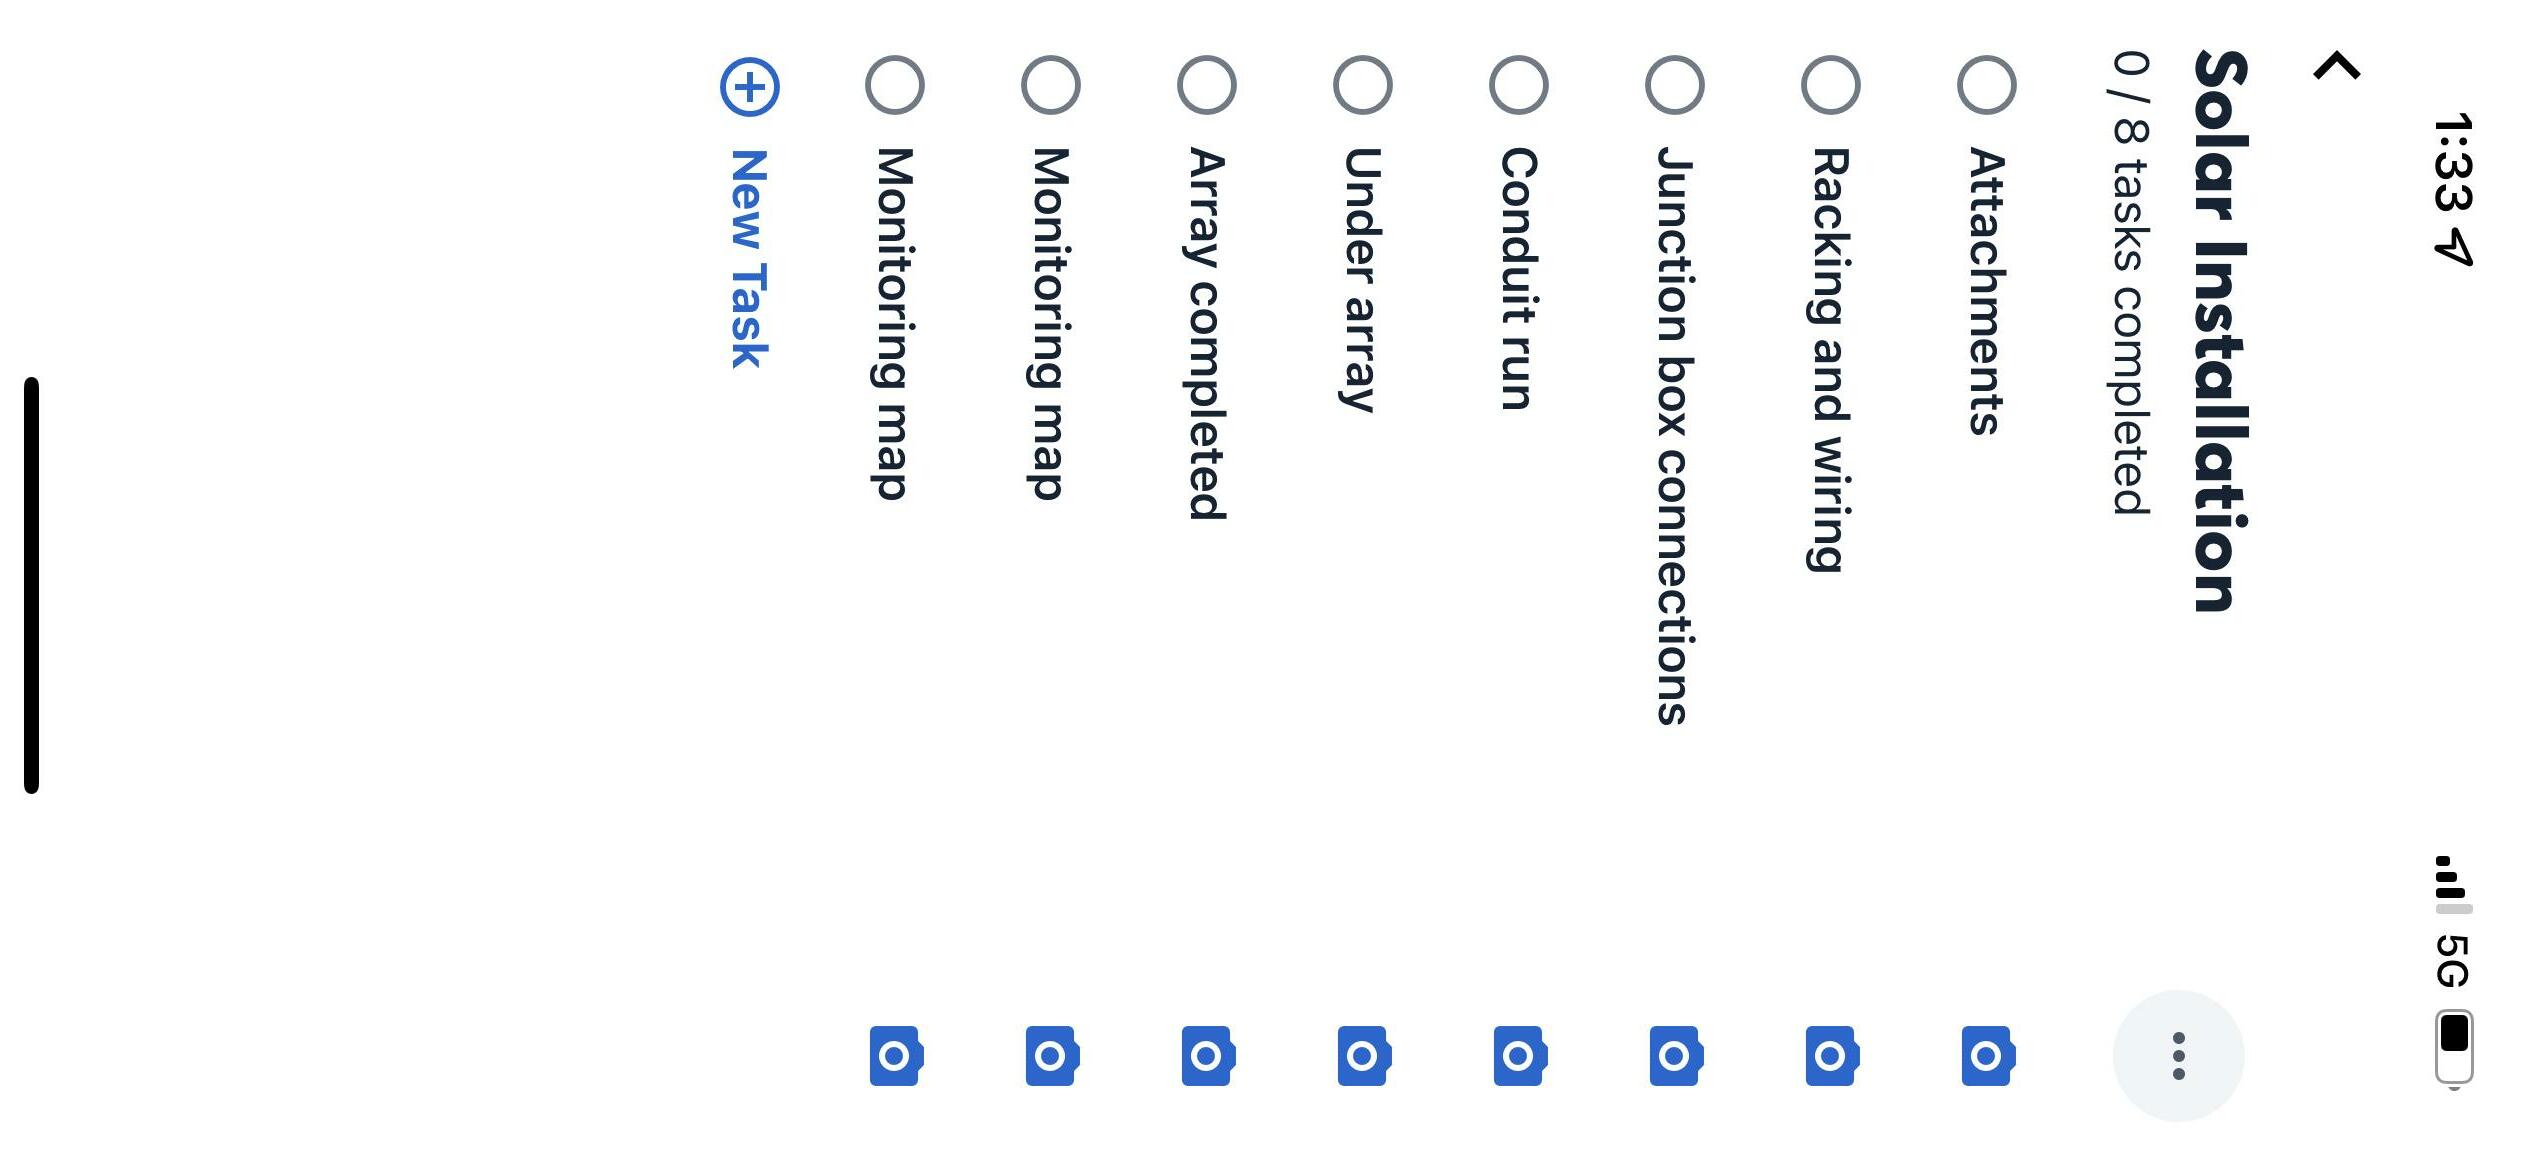Open the Junction box connections task
2532x1170 pixels.
[x=1673, y=435]
